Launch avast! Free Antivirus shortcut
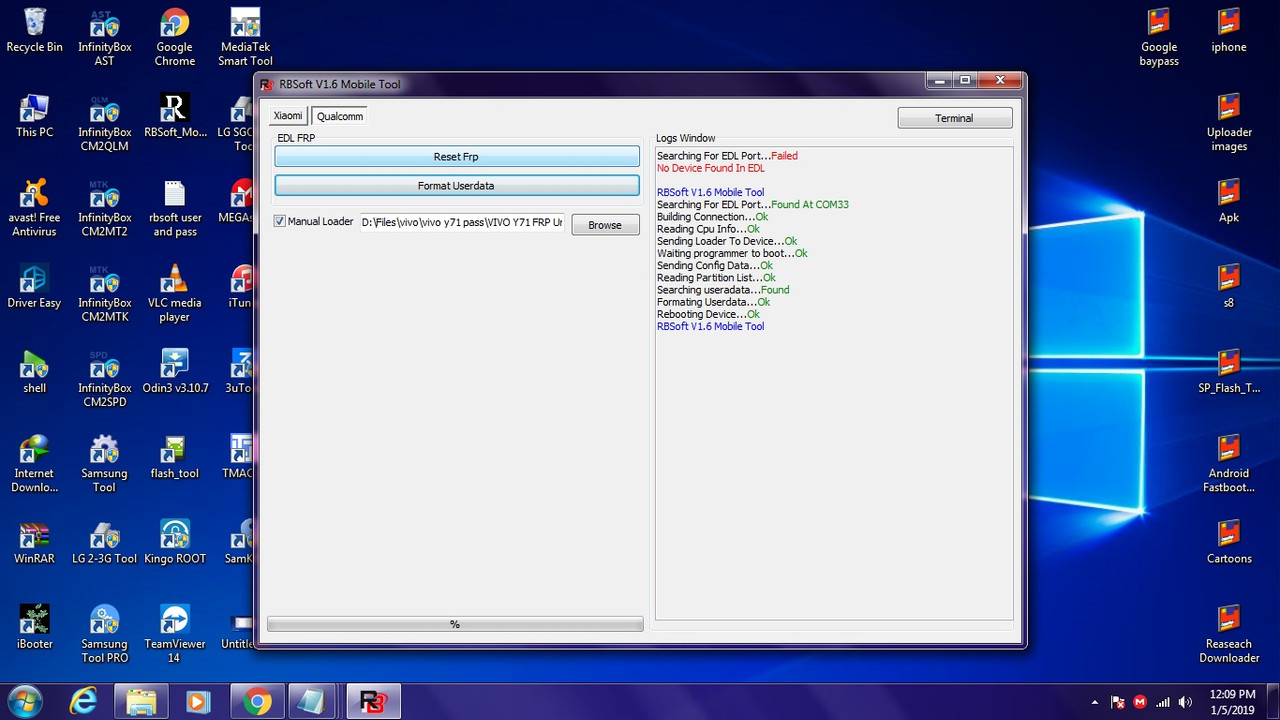 click(x=34, y=209)
